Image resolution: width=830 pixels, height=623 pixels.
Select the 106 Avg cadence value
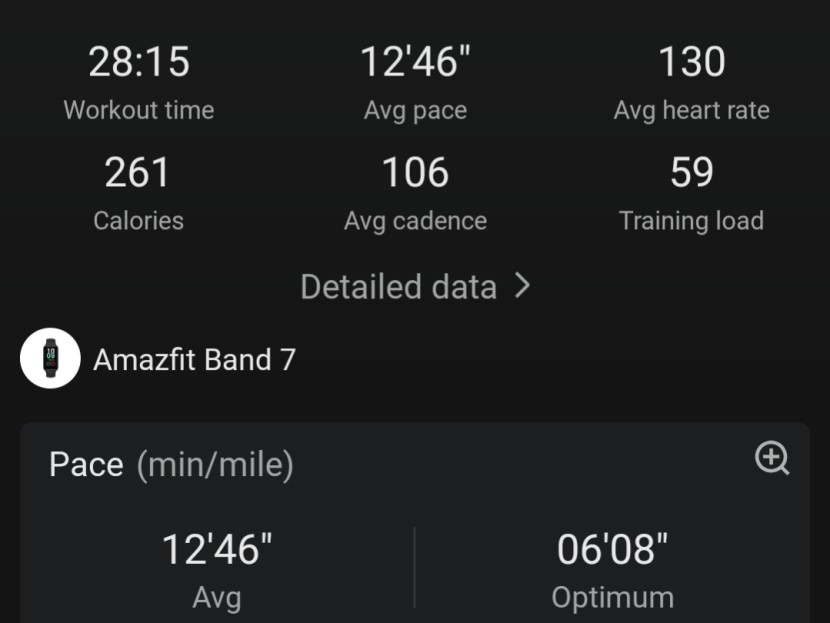pos(415,173)
